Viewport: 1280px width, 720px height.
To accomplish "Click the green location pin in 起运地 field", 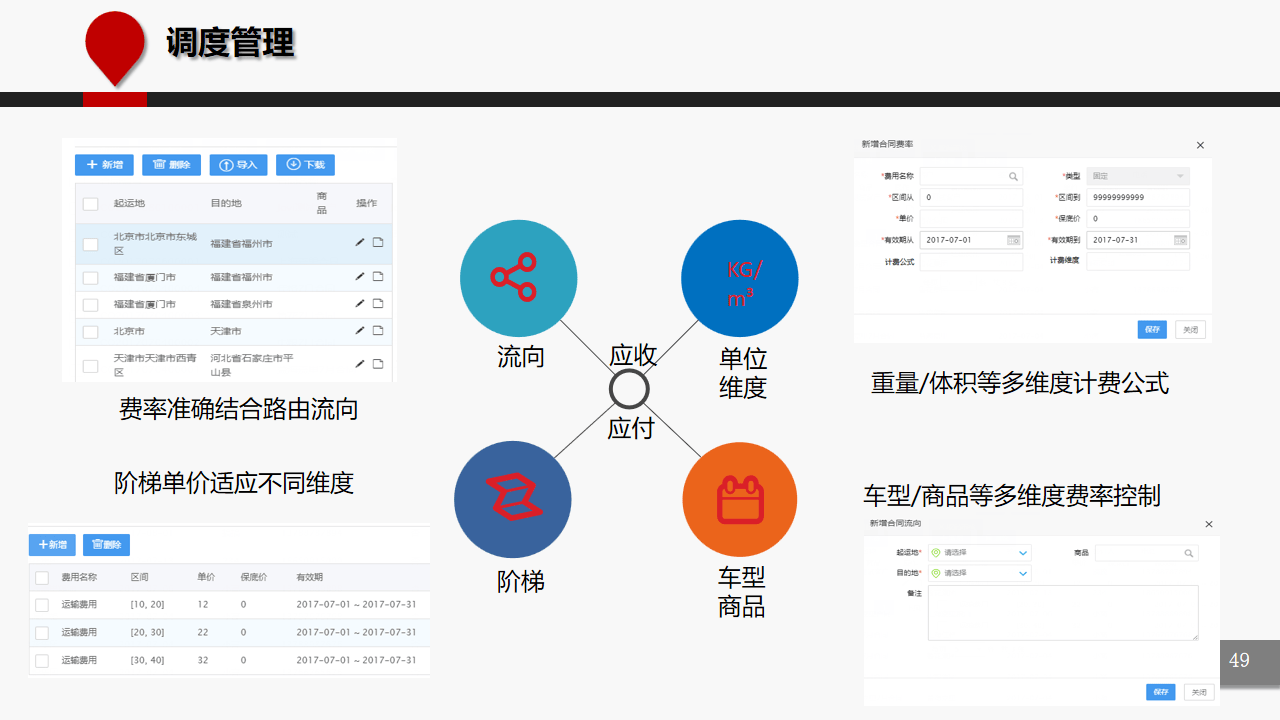I will click(x=936, y=552).
